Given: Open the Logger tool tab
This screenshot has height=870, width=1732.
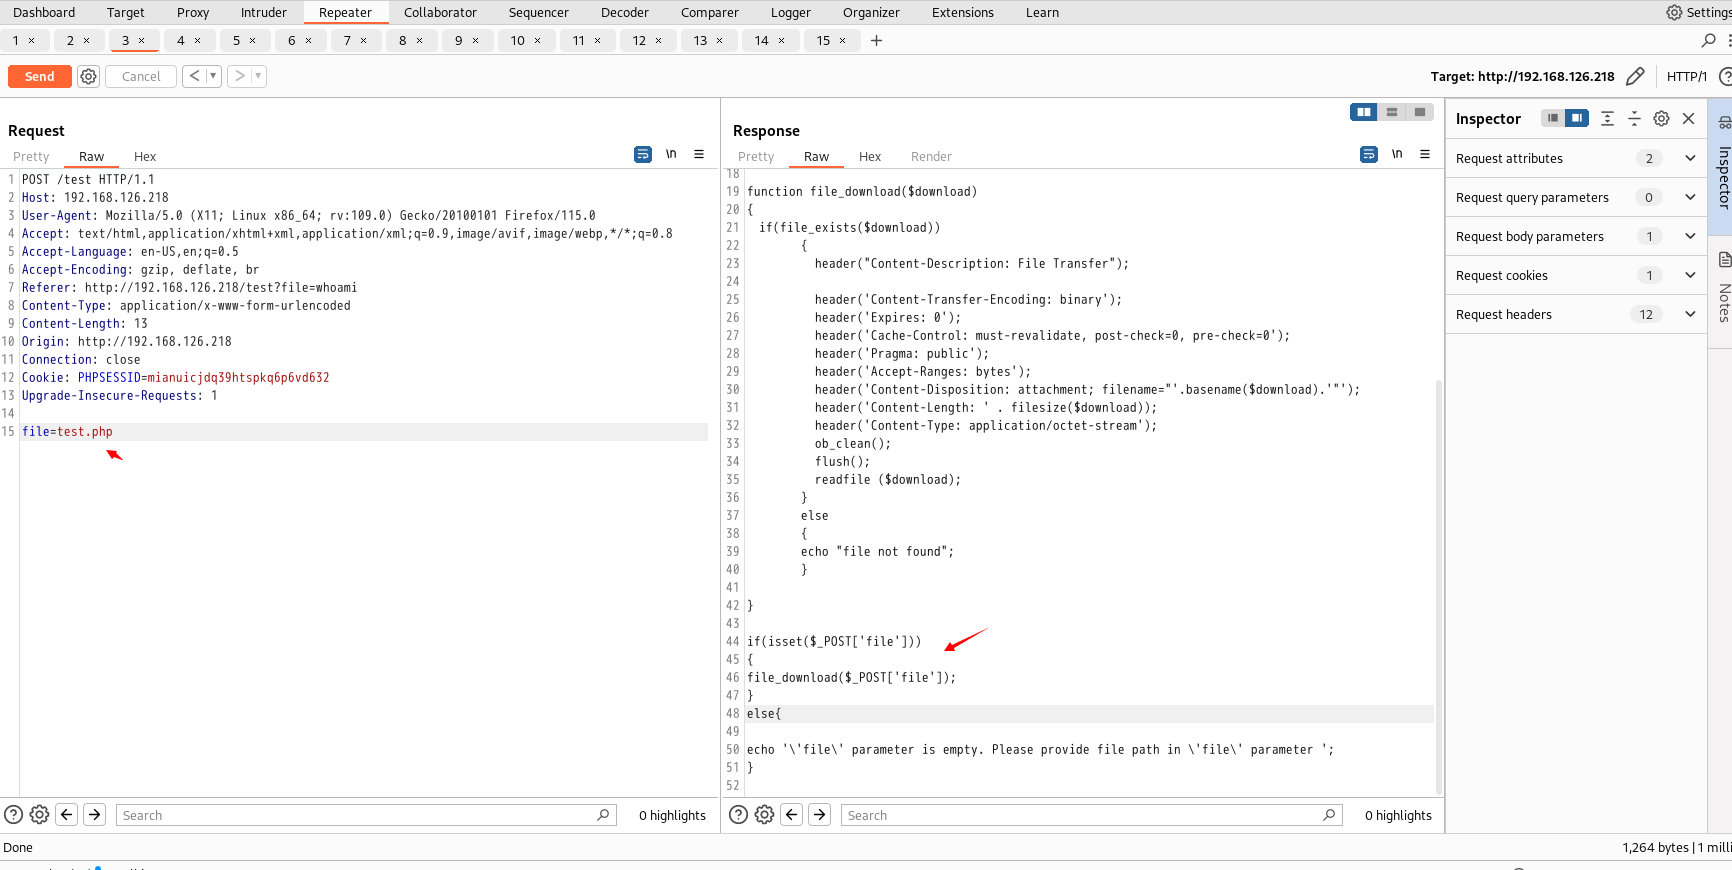Looking at the screenshot, I should tap(791, 12).
